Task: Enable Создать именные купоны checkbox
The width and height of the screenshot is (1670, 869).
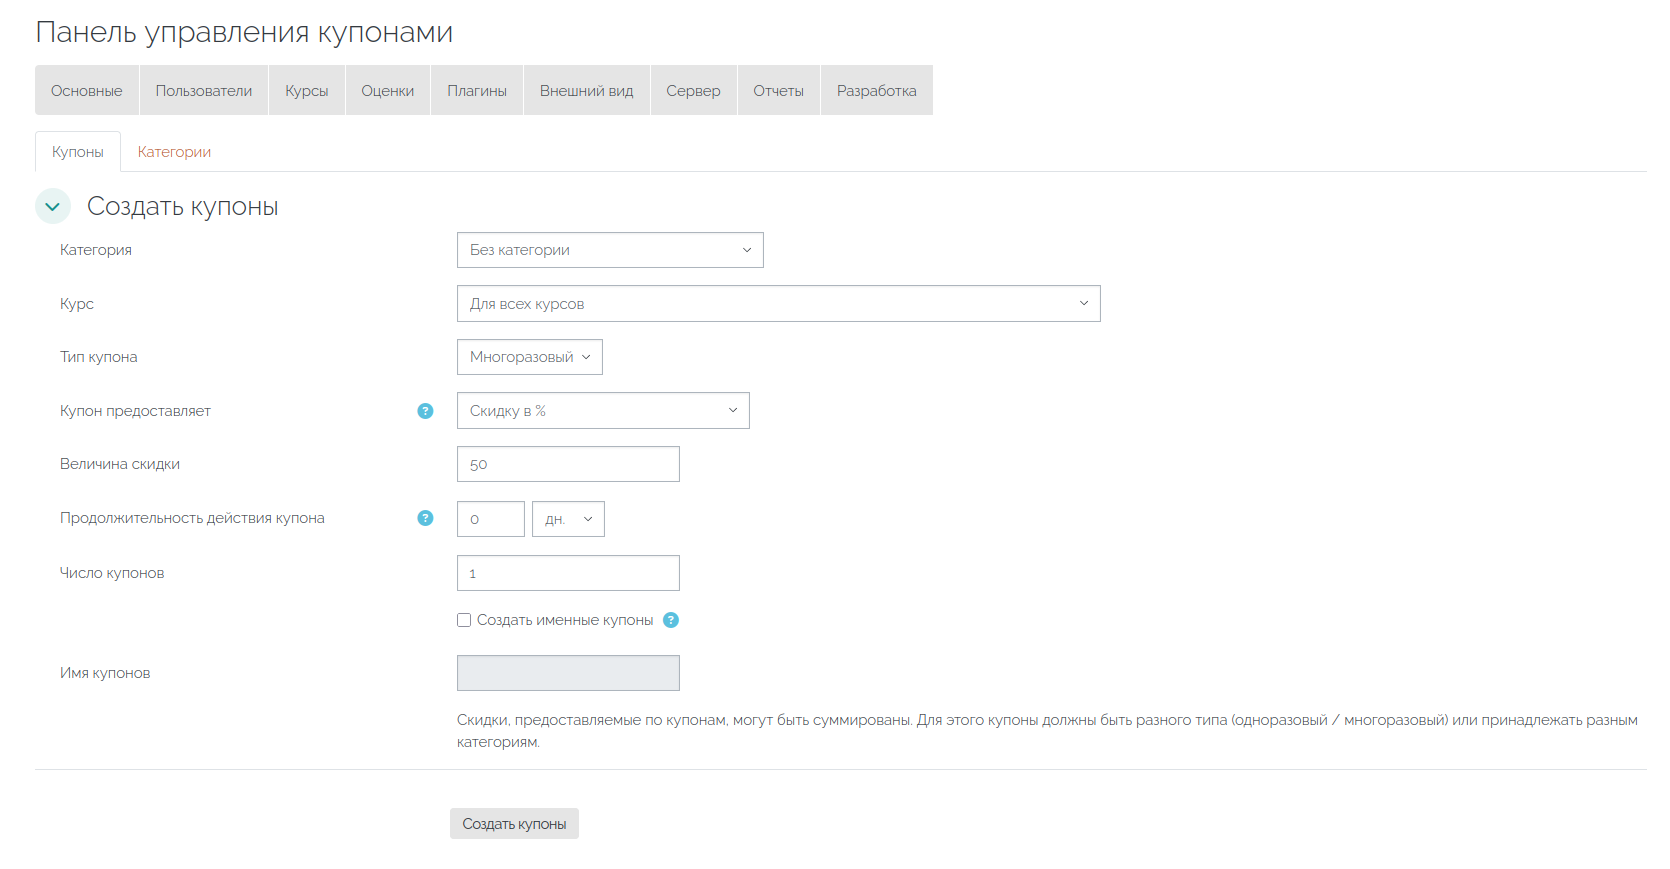Action: (x=464, y=620)
